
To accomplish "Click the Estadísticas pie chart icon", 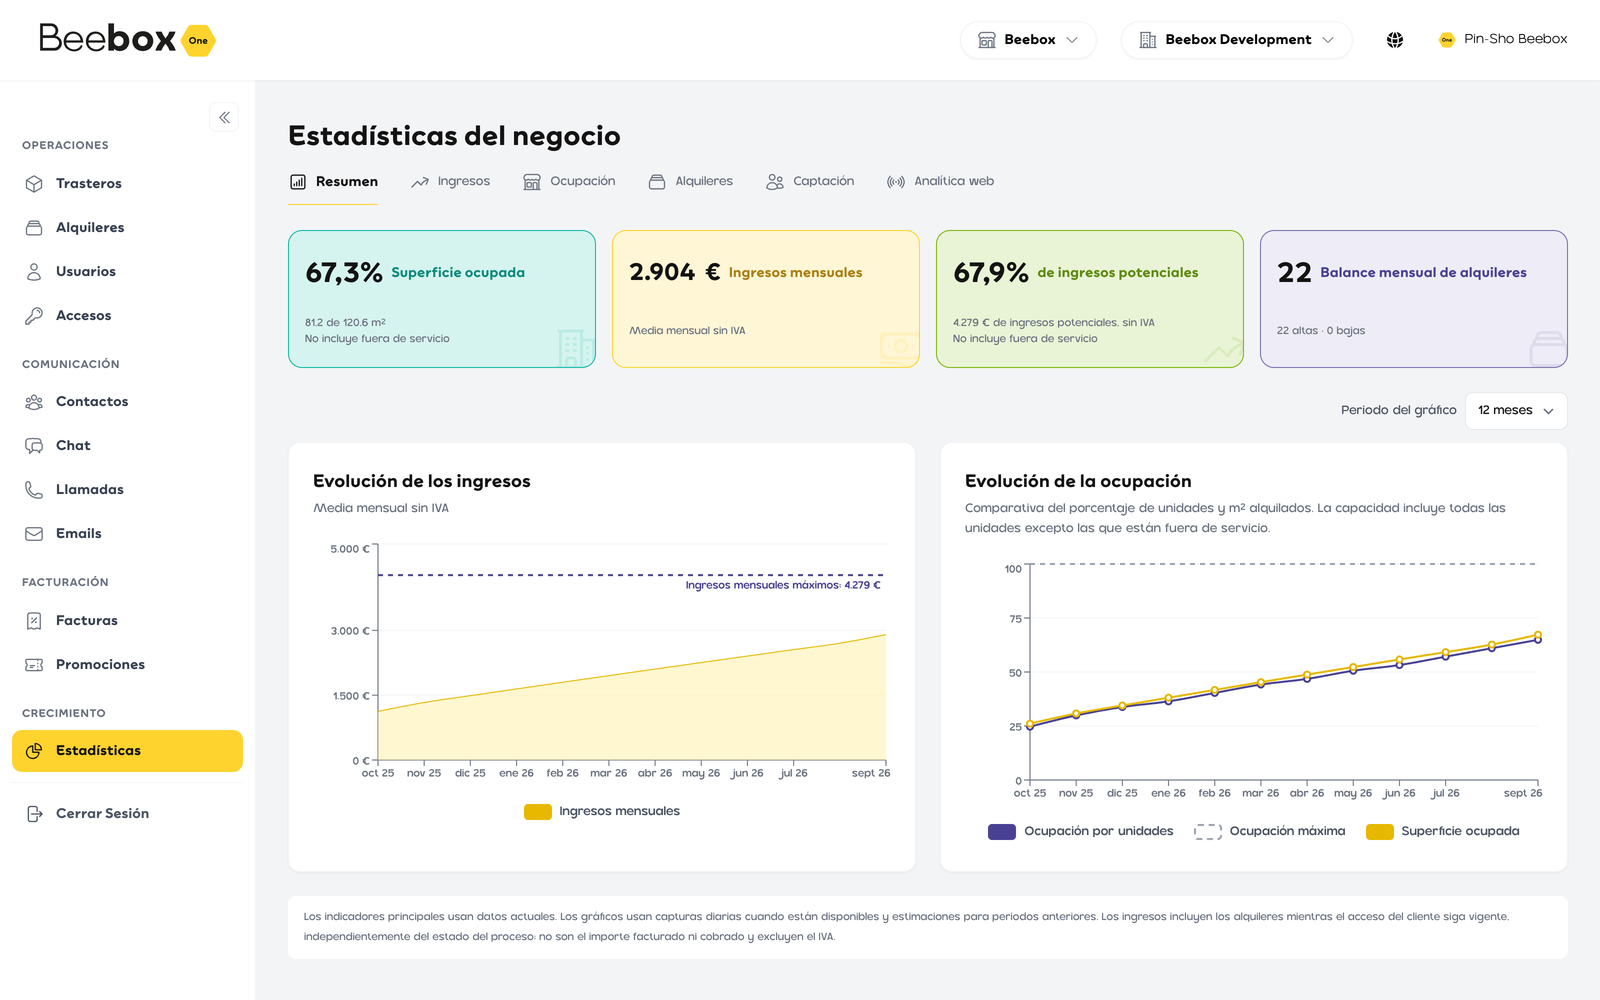I will tap(34, 751).
